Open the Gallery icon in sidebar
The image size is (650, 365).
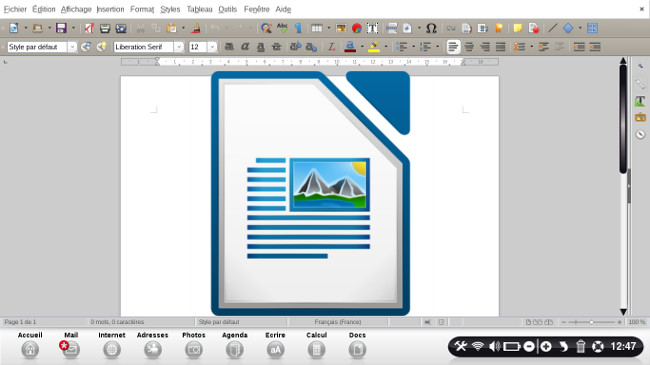(640, 117)
